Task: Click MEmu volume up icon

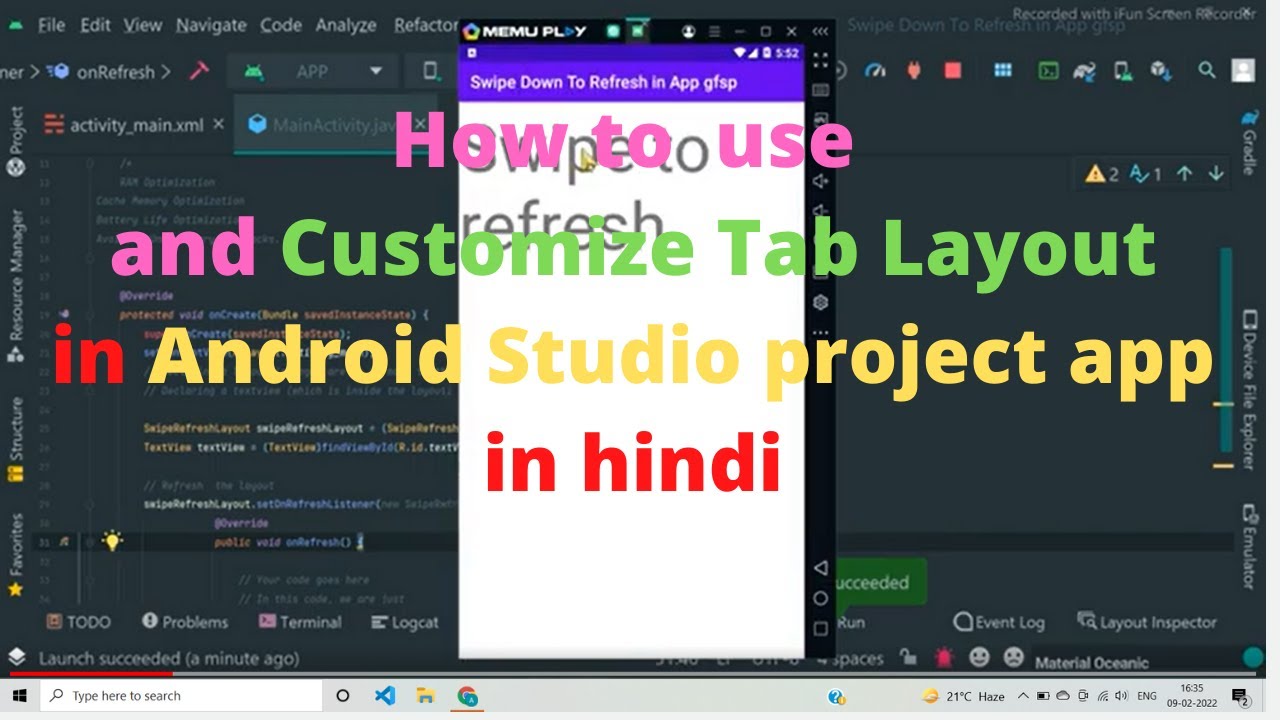Action: point(821,181)
